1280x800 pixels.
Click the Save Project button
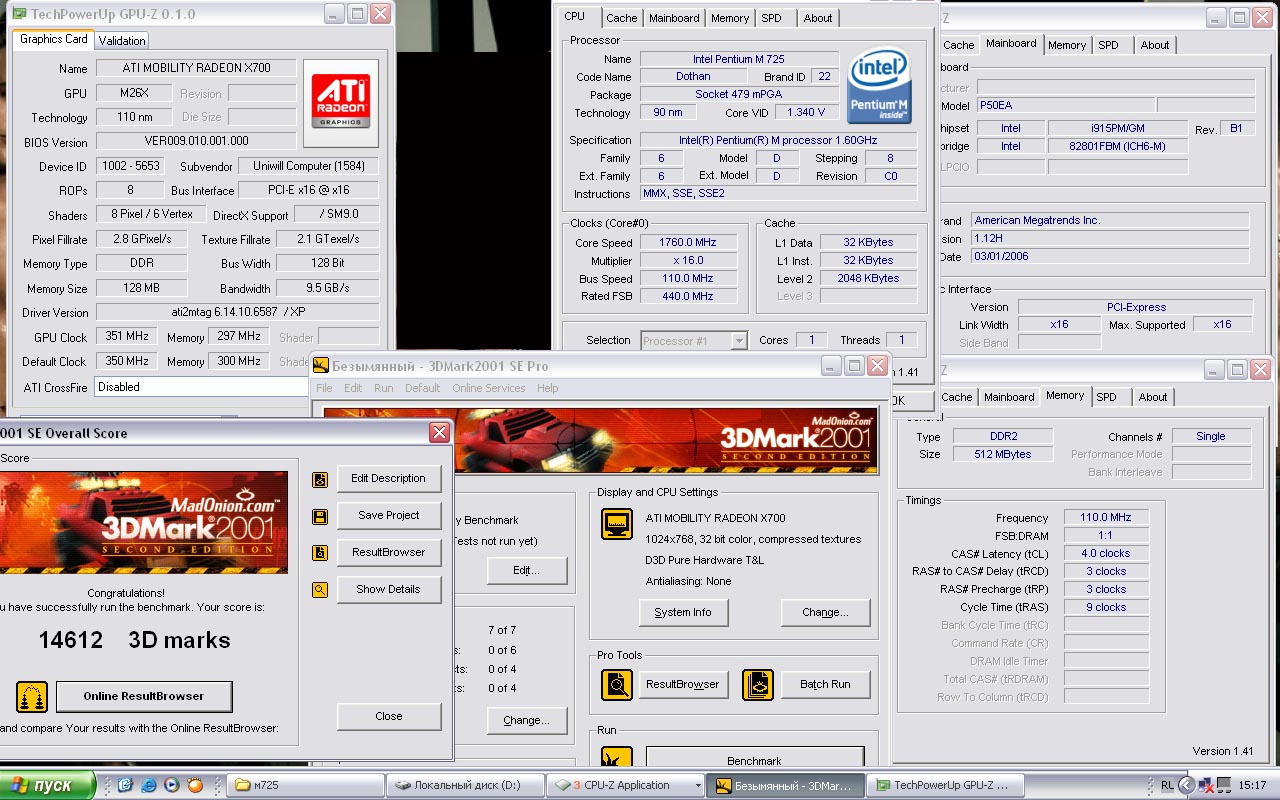(388, 516)
